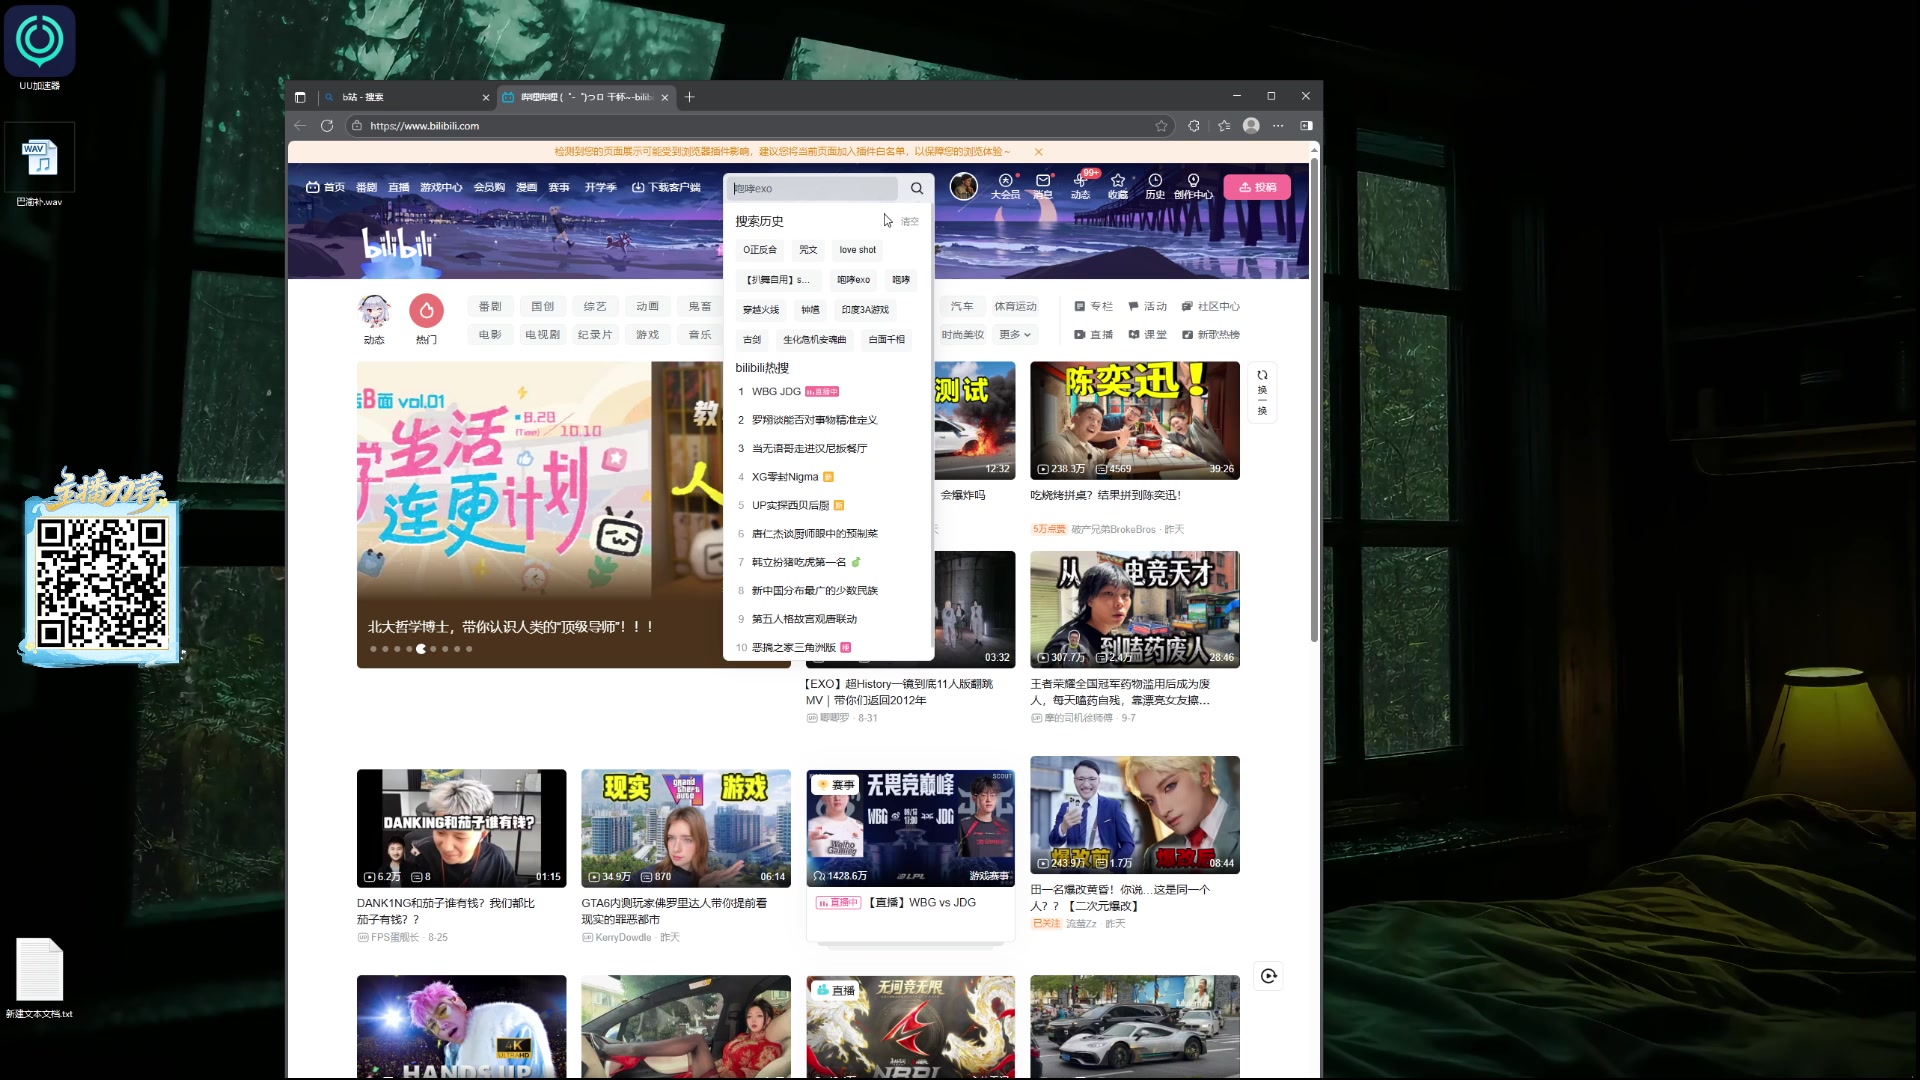This screenshot has width=1920, height=1080.
Task: Click the search magnifier icon in bilibili header
Action: [916, 188]
